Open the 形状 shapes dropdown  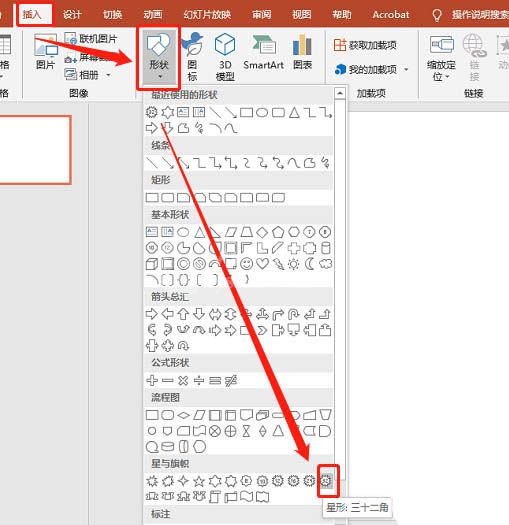tap(158, 57)
